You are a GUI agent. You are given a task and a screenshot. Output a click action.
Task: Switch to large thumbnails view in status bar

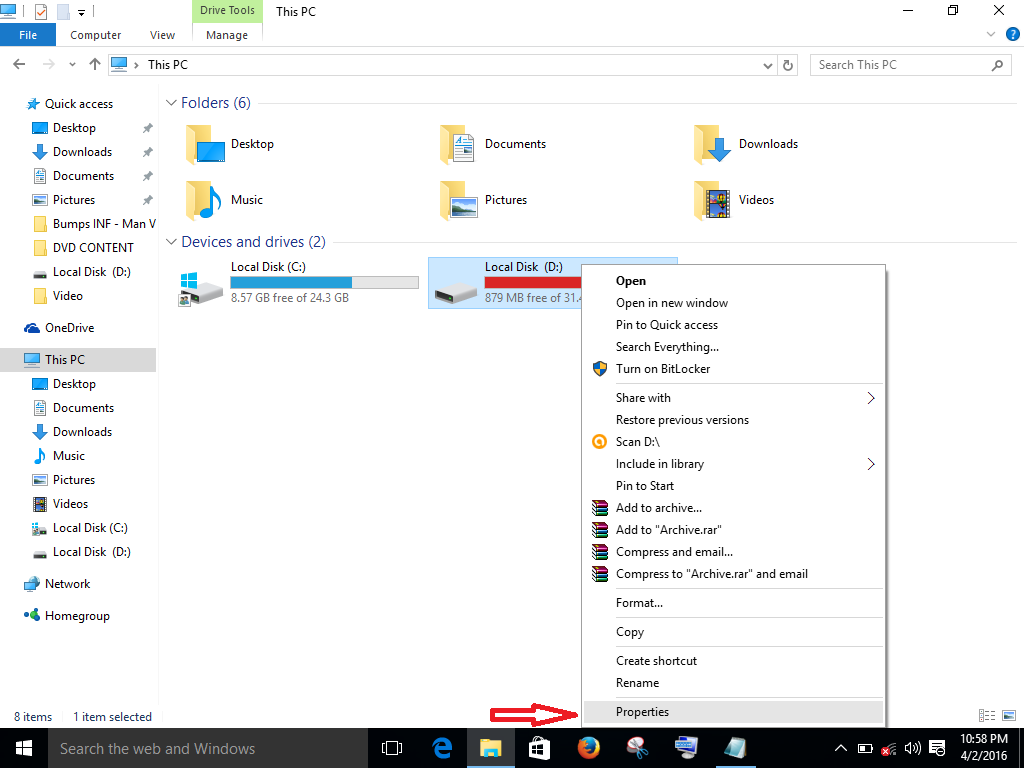(x=1009, y=716)
